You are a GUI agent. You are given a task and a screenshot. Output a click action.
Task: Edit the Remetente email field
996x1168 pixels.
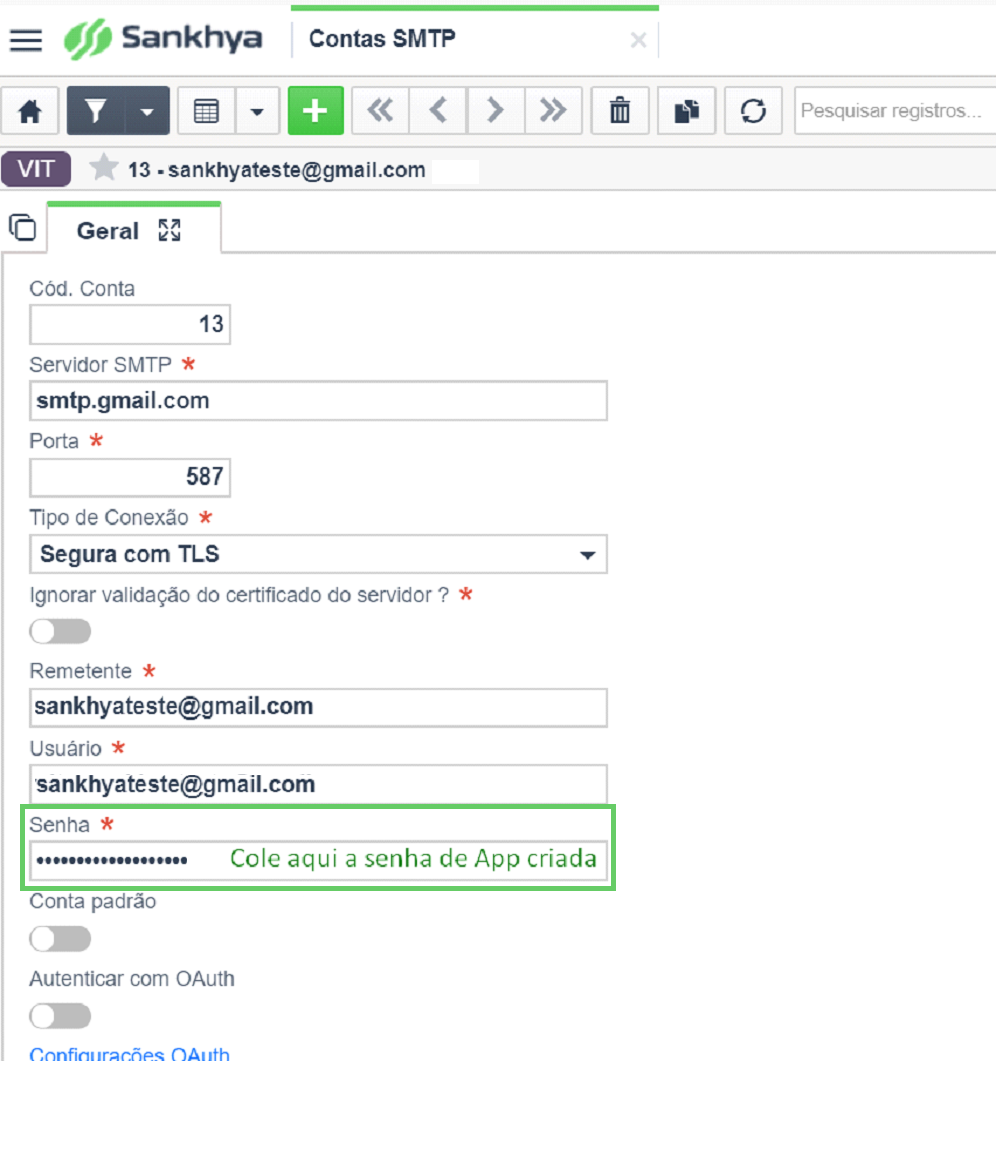pos(318,707)
